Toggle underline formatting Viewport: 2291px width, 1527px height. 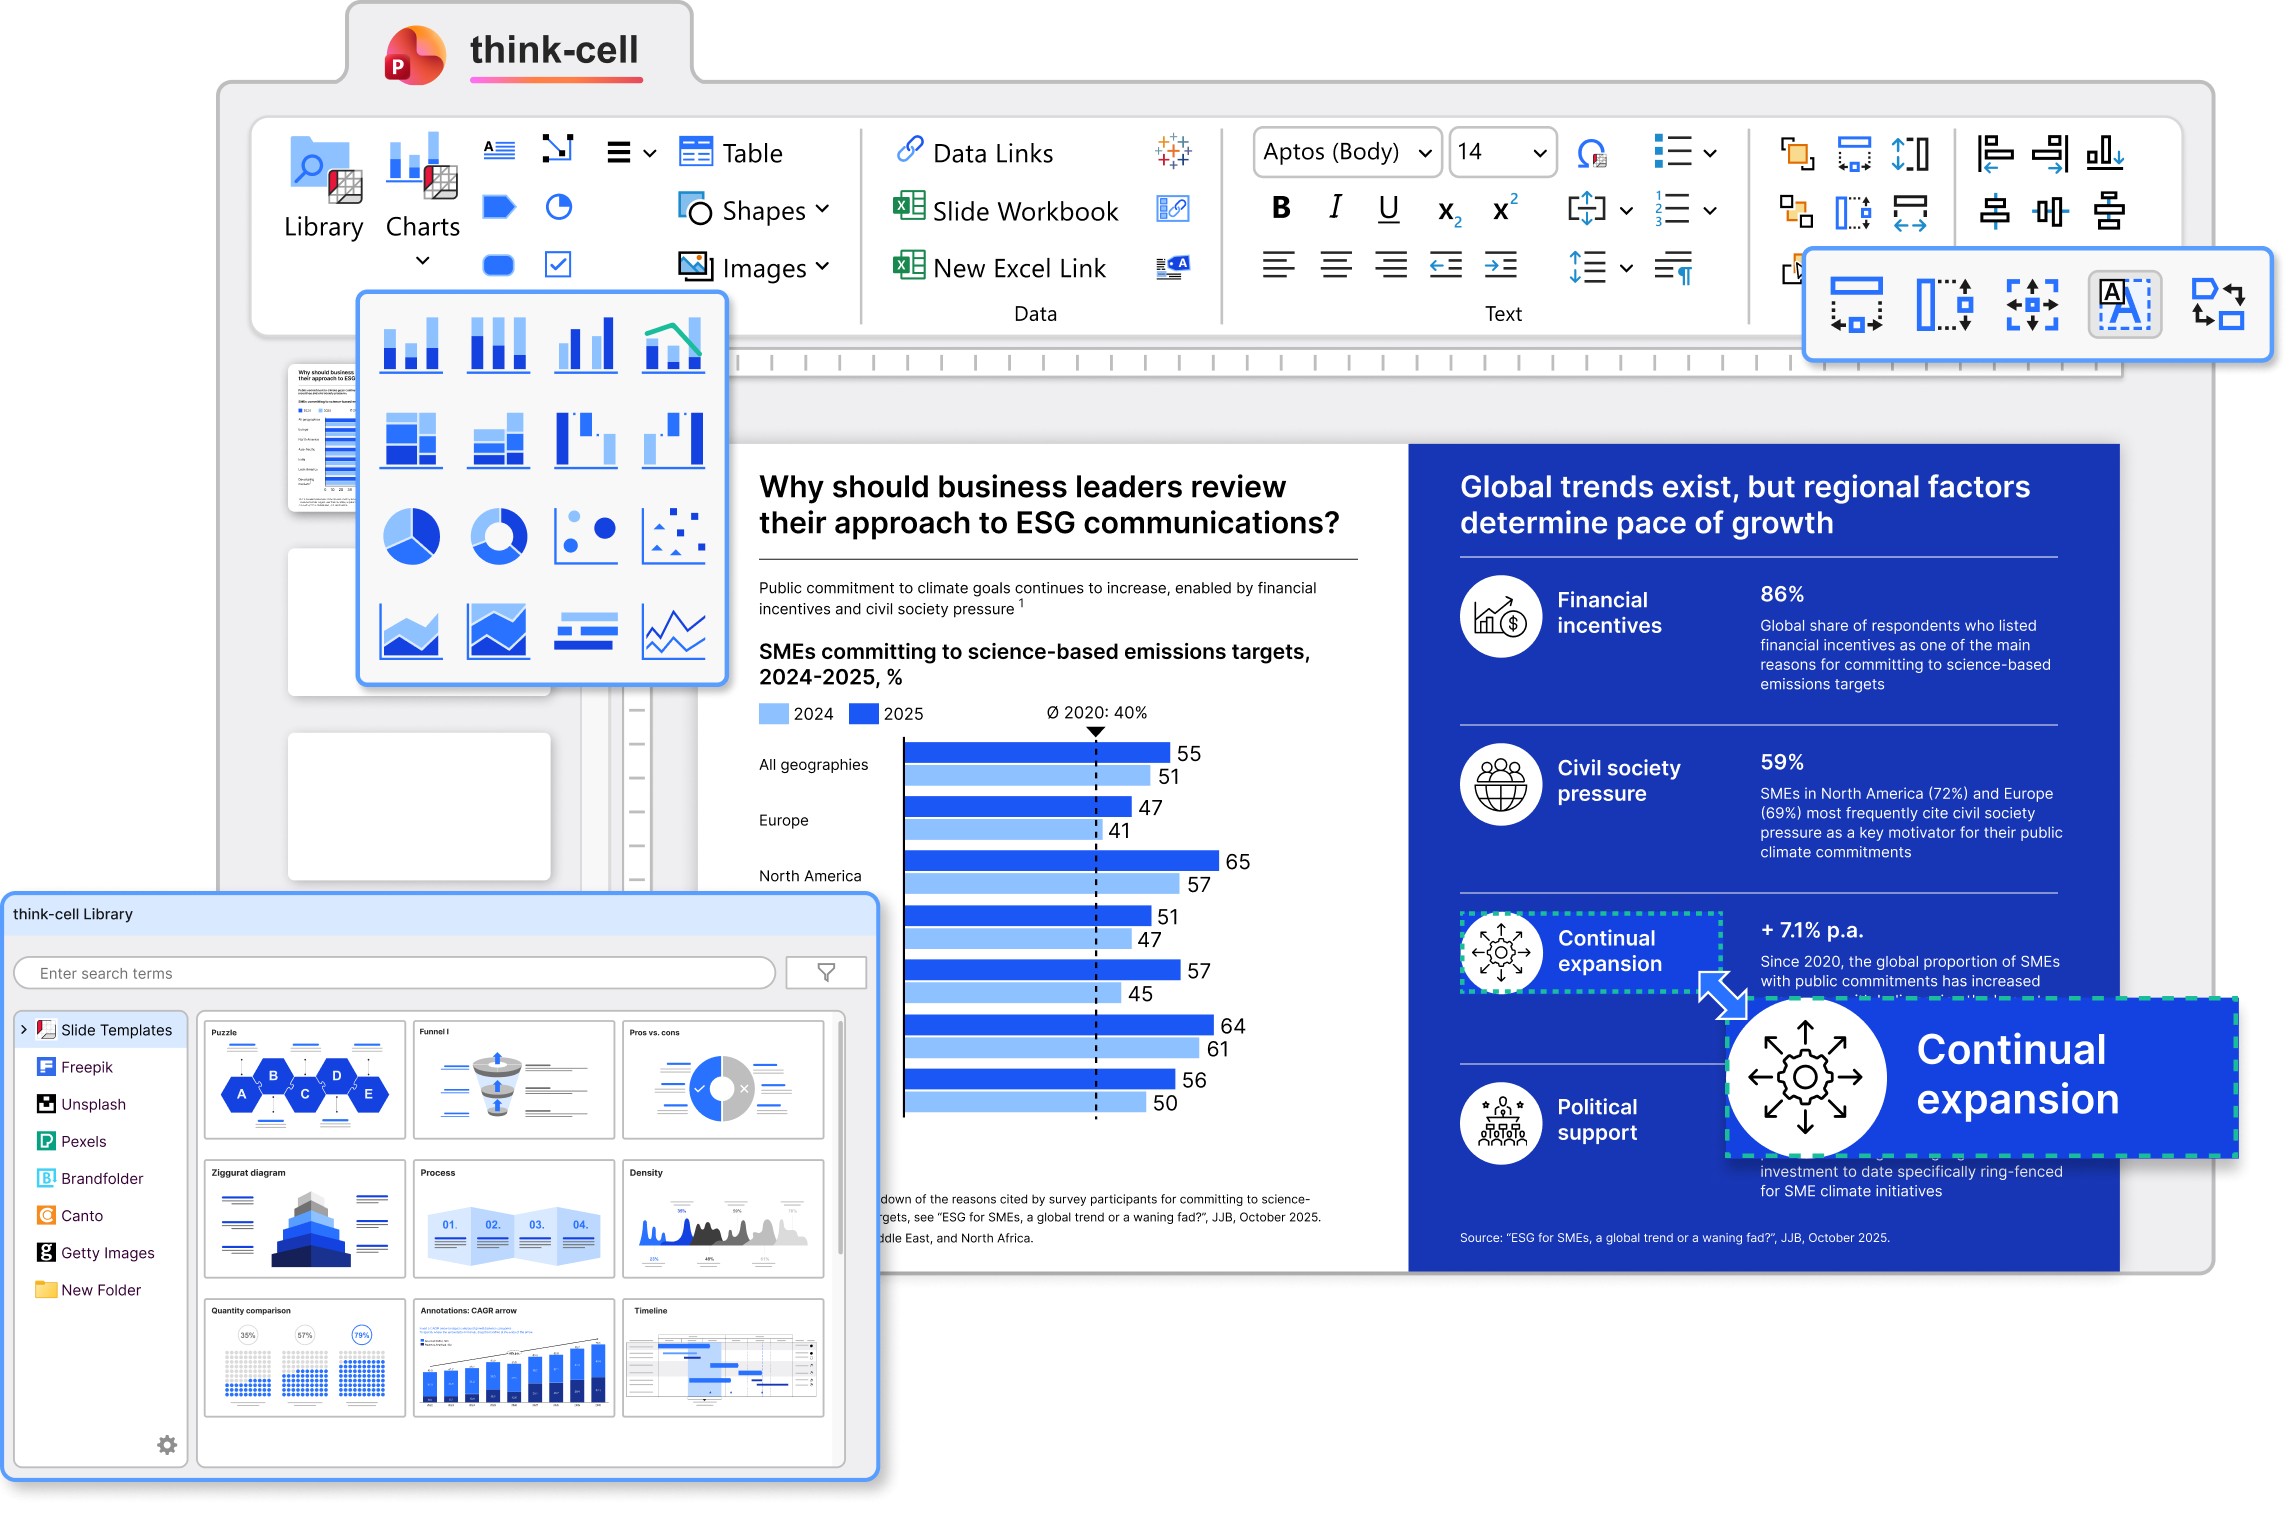1388,208
